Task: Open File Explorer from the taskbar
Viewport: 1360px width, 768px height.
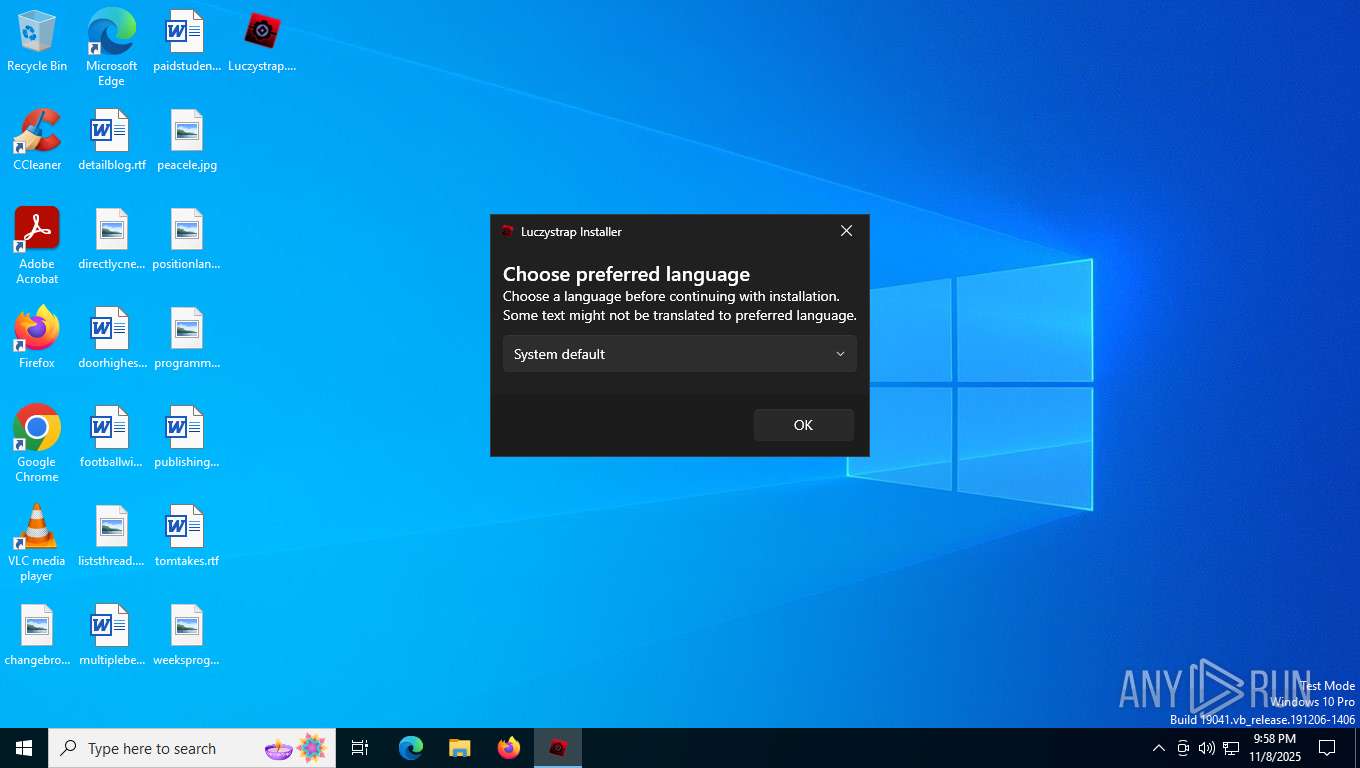Action: click(459, 748)
